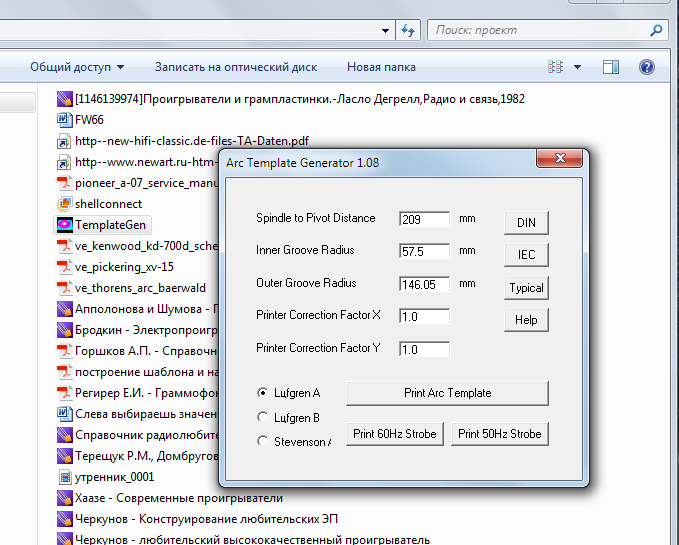Select the Stevenson A radio button
Viewport: 679px width, 545px height.
point(263,441)
